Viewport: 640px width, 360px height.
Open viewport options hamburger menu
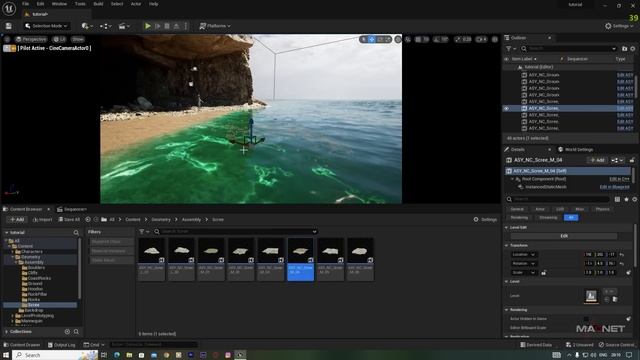(x=7, y=39)
